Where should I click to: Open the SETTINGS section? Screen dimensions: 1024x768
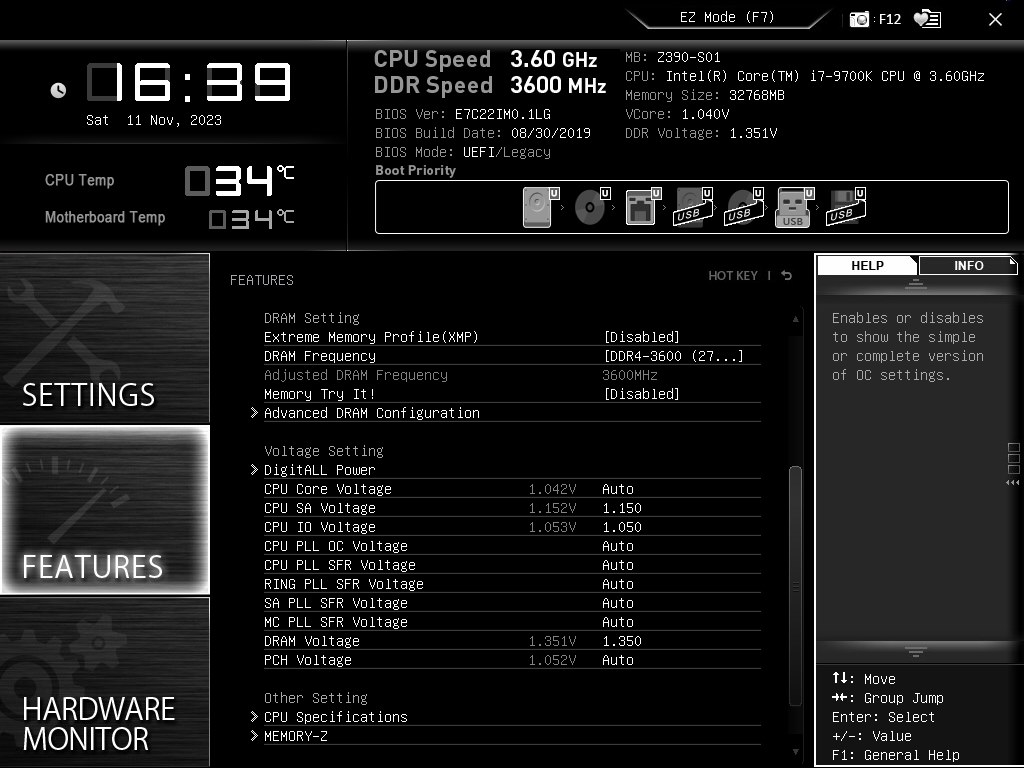pos(105,338)
